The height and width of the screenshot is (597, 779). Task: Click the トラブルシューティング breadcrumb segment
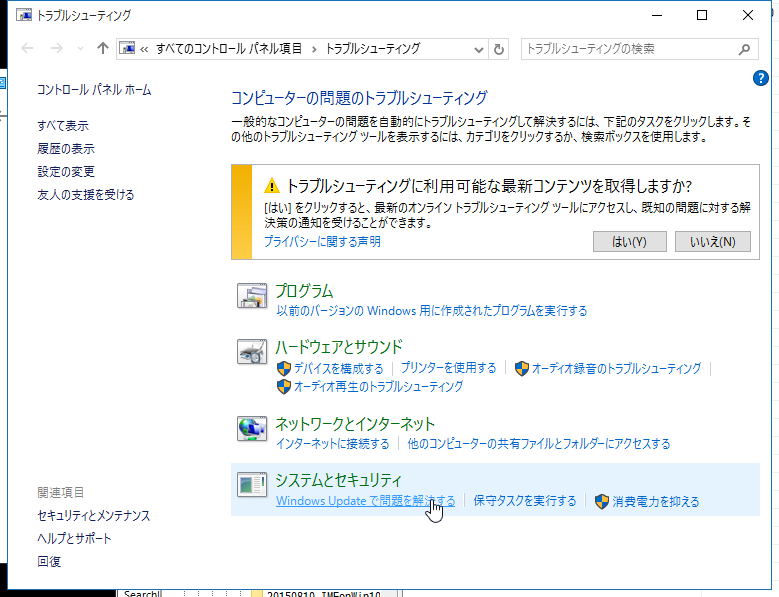[x=373, y=49]
